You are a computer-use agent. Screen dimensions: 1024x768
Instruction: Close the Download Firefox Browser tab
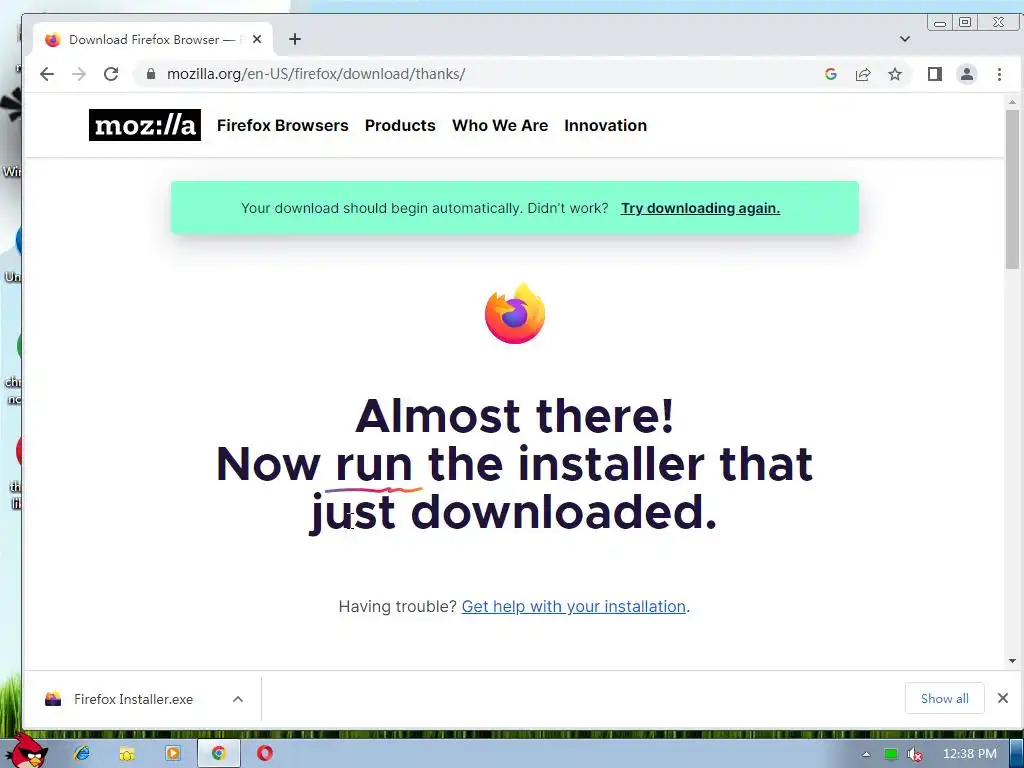pyautogui.click(x=257, y=39)
